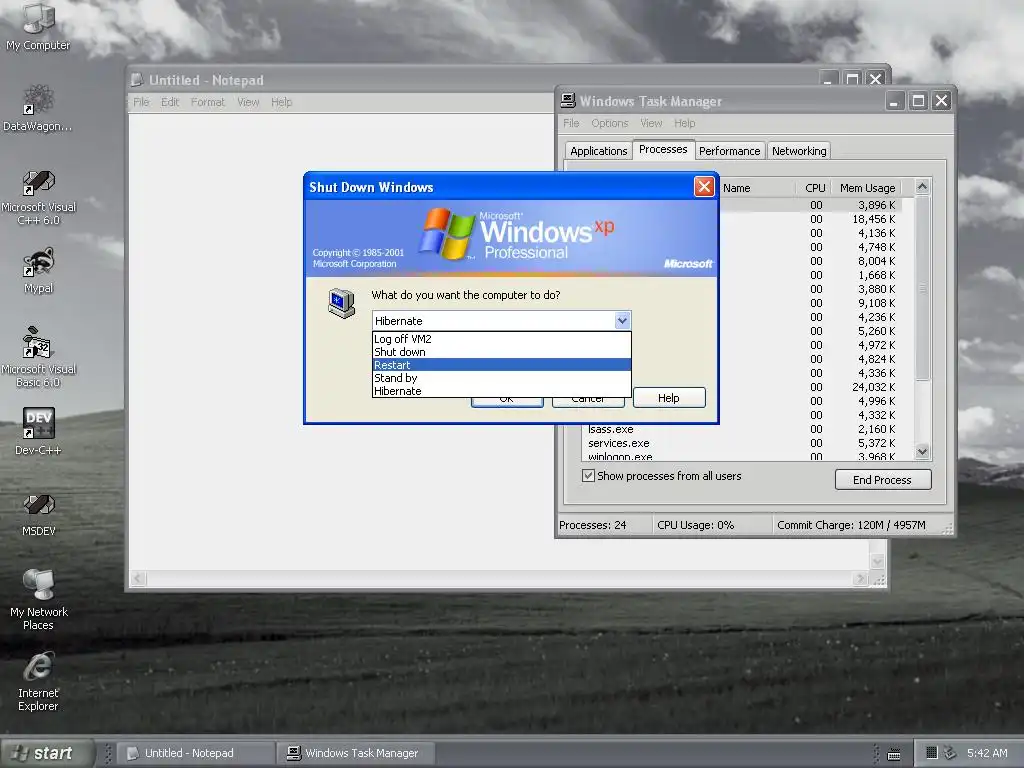Click the computer icon in Shut Down dialog

tap(342, 303)
